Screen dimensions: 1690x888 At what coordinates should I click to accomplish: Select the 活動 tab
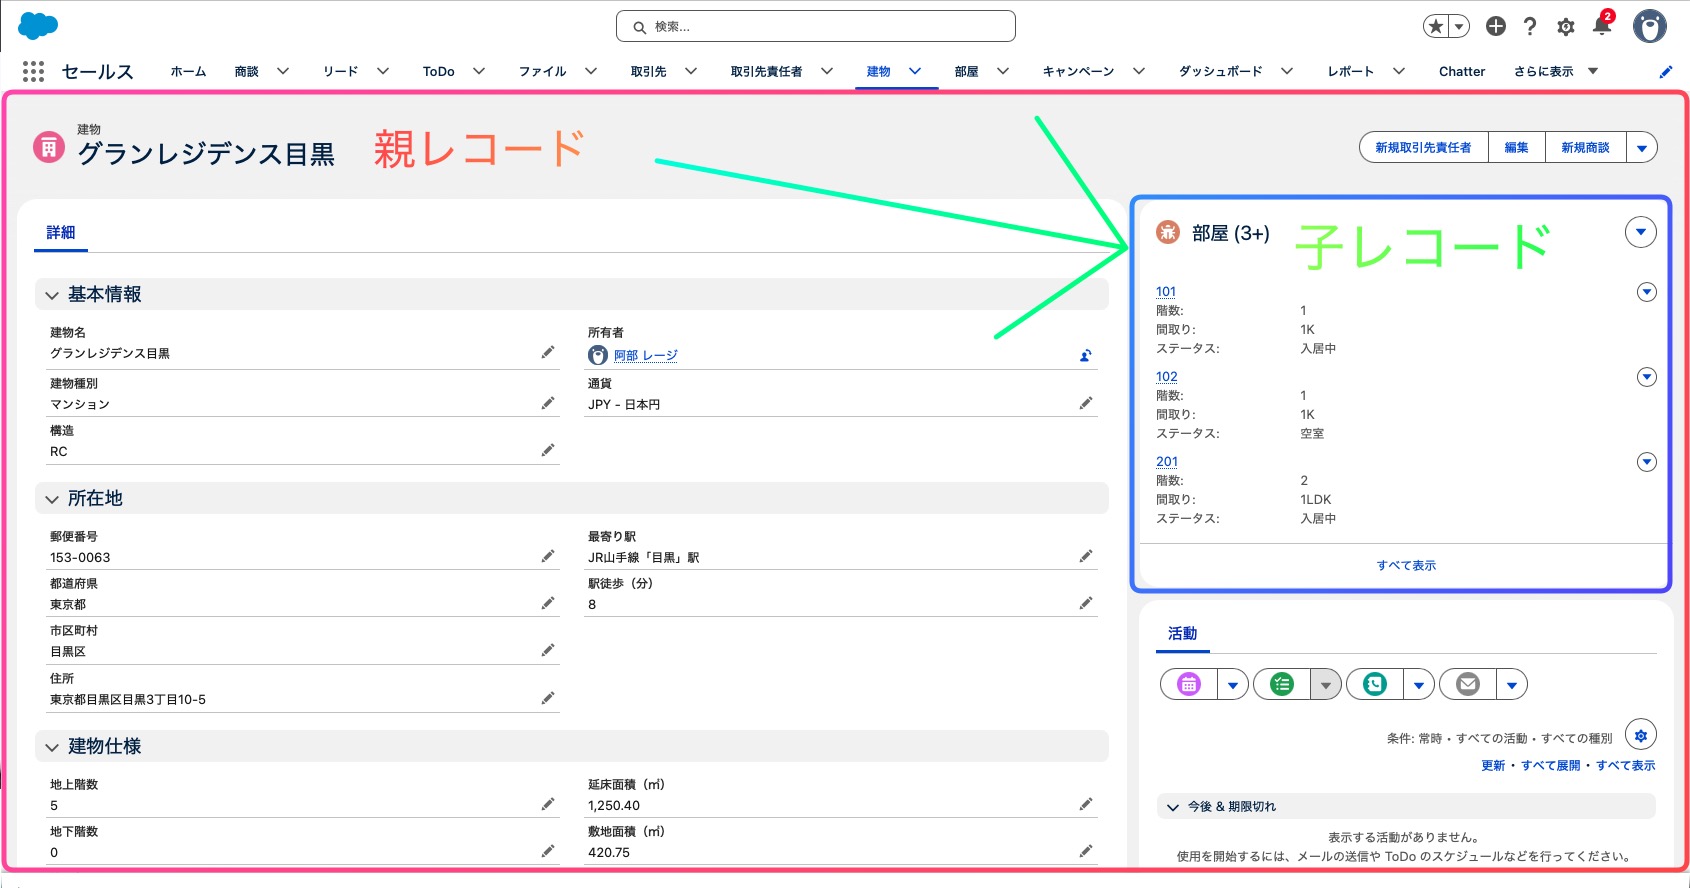[x=1182, y=634]
